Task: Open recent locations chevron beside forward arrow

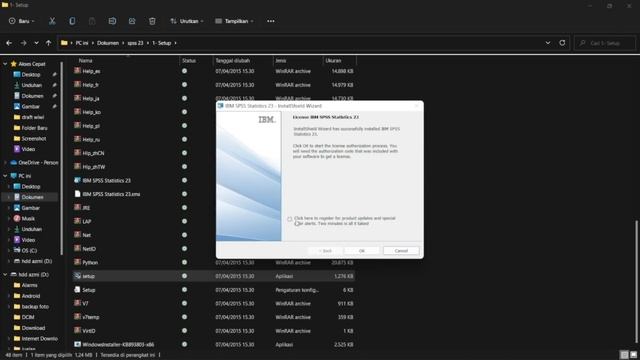Action: [36, 43]
